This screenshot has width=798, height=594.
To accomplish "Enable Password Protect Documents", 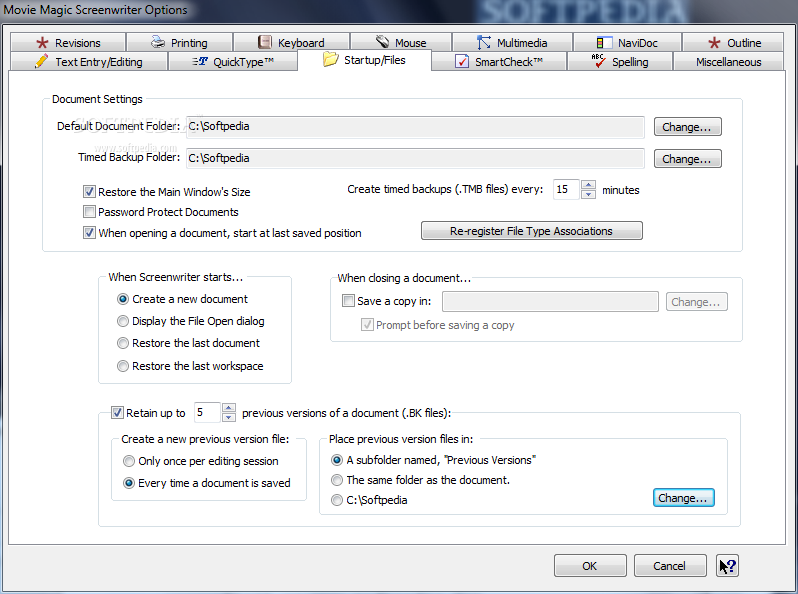I will click(x=89, y=211).
